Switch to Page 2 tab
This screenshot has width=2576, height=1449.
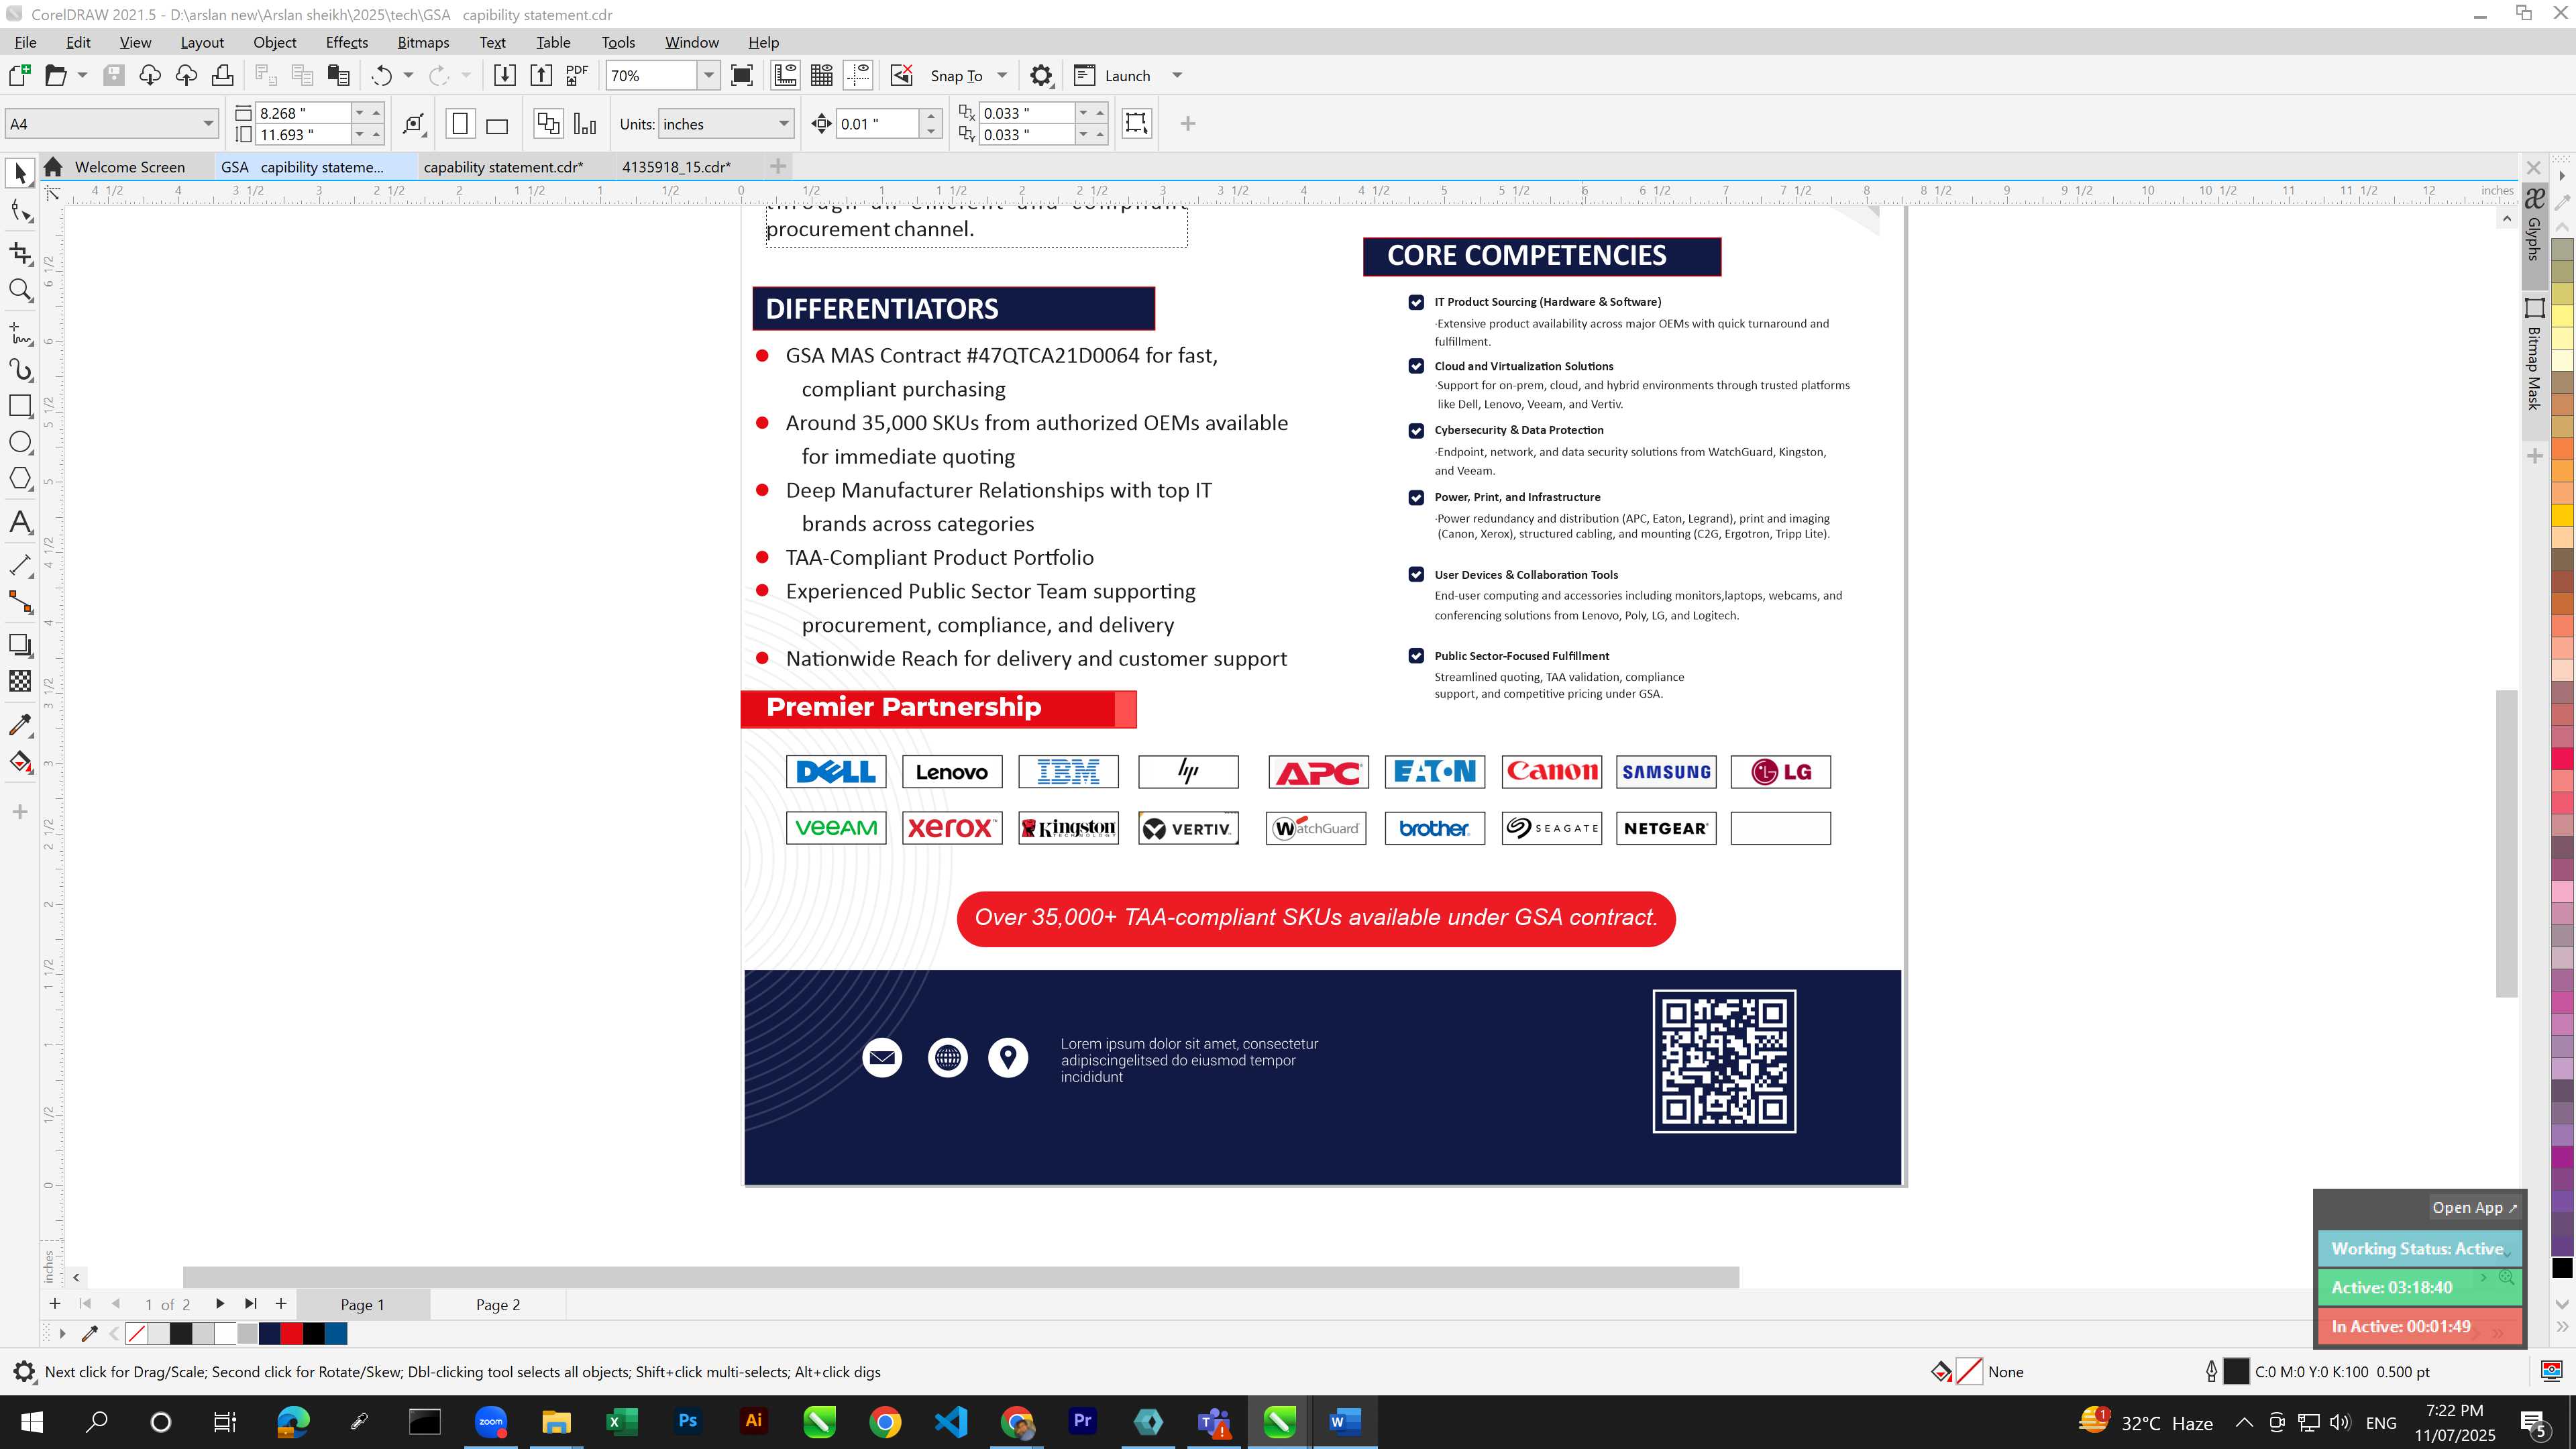(x=497, y=1305)
